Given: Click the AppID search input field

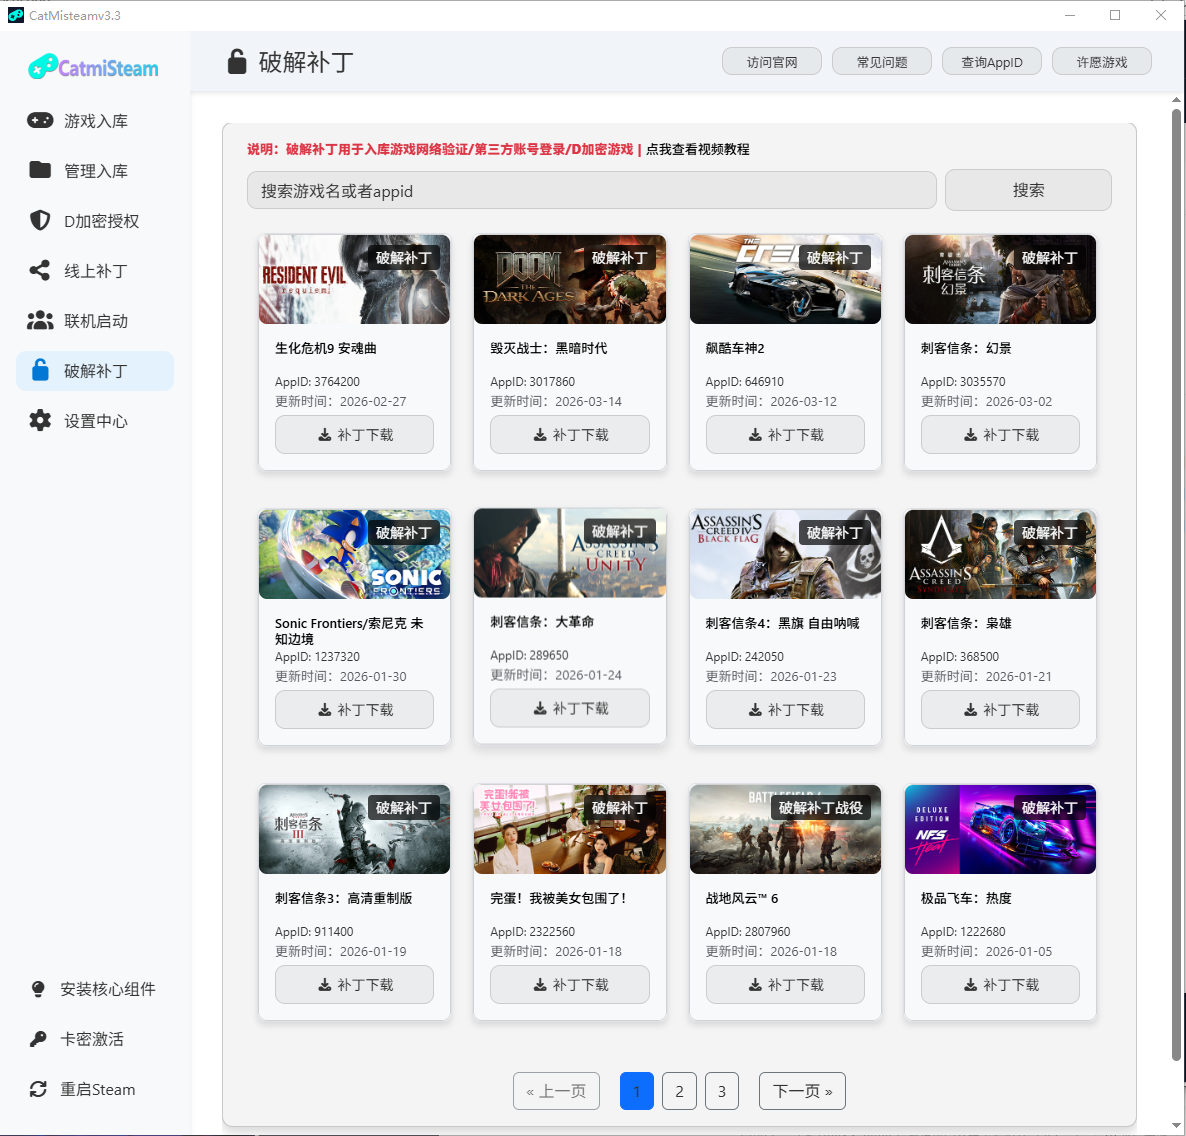Looking at the screenshot, I should tap(590, 189).
